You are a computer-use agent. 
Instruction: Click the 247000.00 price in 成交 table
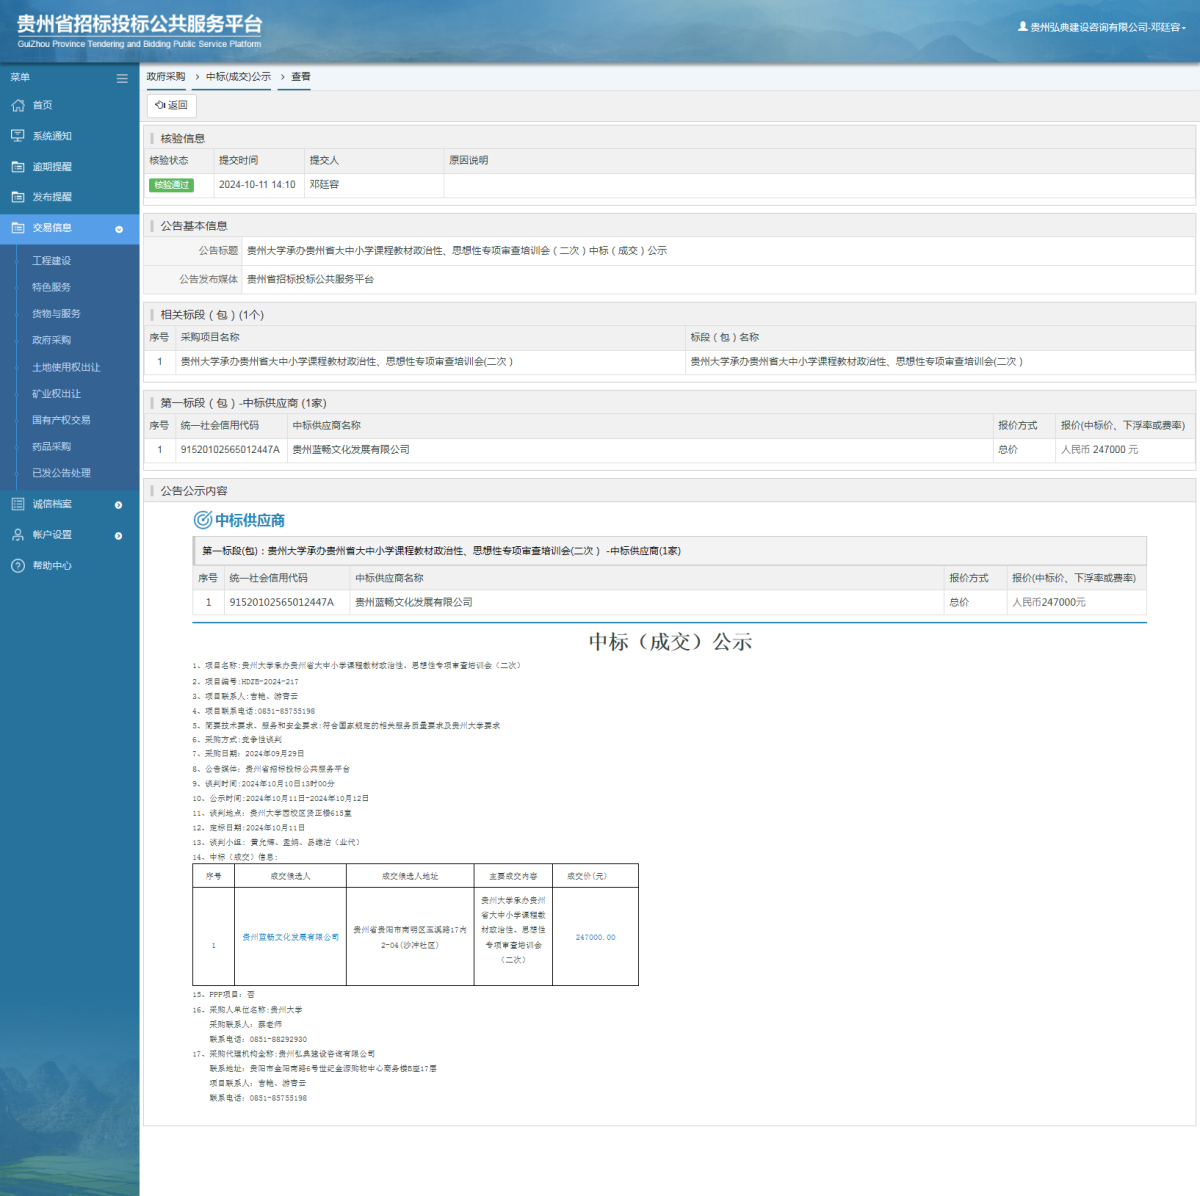click(x=596, y=938)
